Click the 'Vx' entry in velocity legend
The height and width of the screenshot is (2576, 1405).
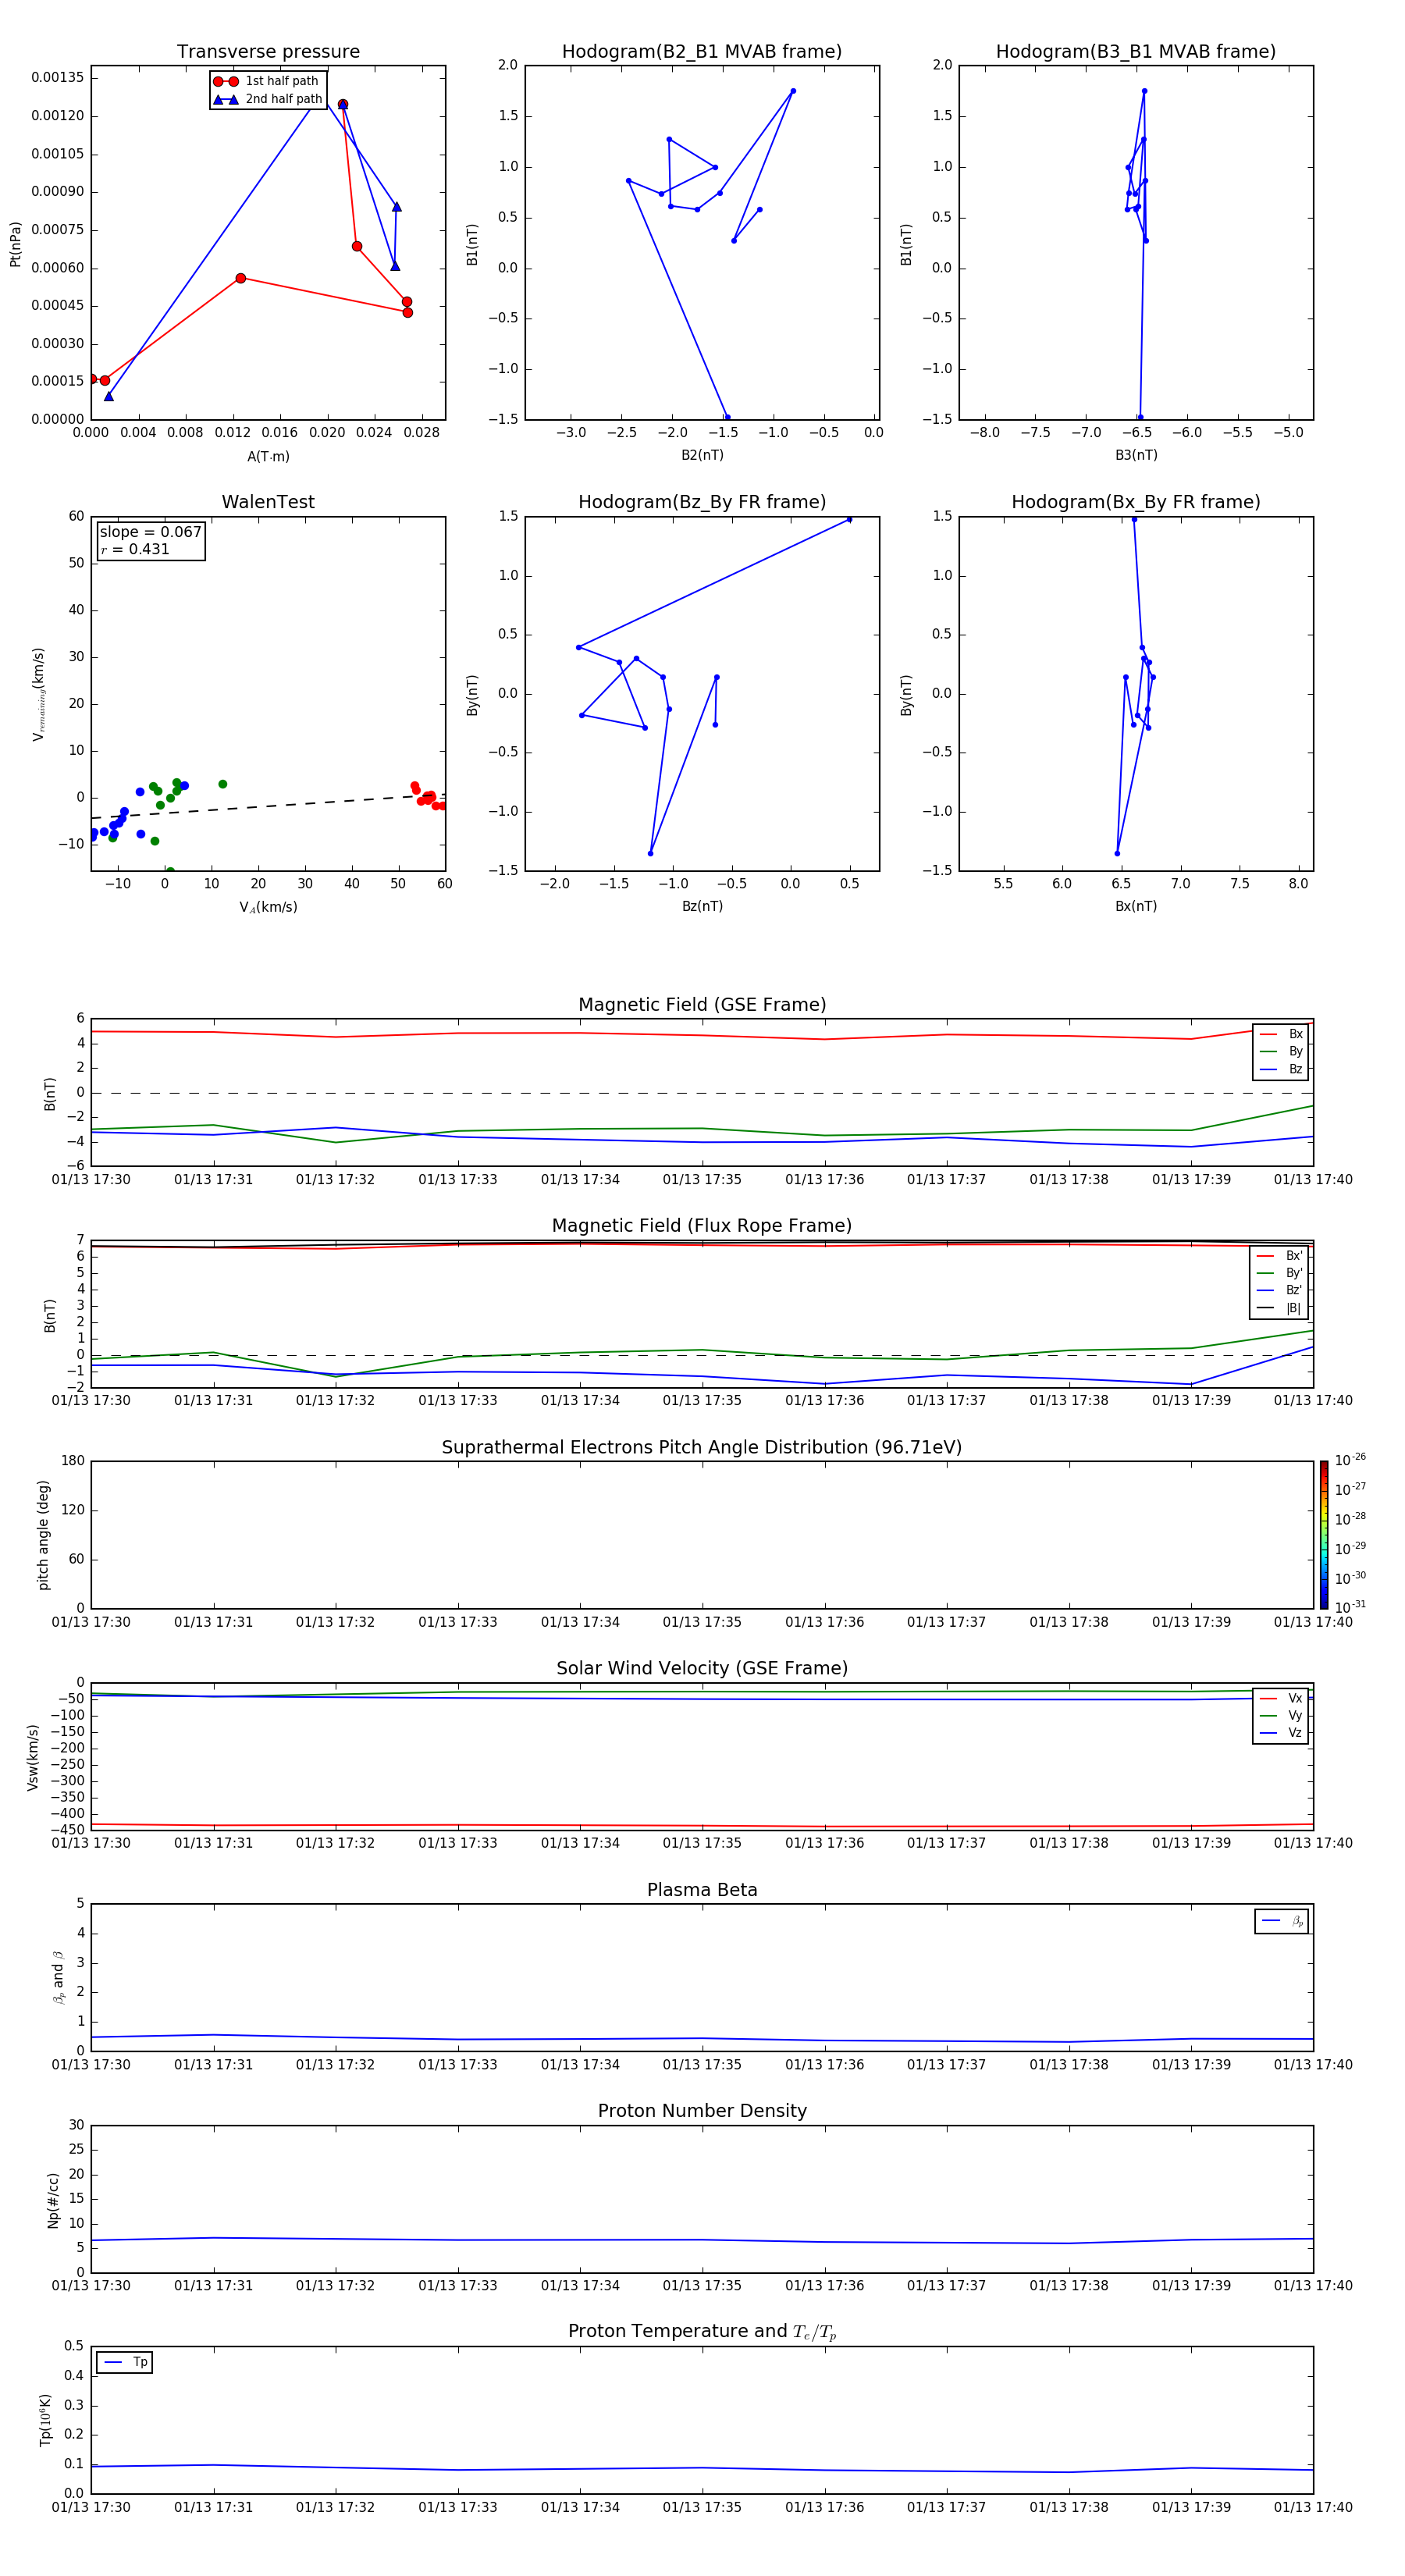(x=1281, y=1698)
